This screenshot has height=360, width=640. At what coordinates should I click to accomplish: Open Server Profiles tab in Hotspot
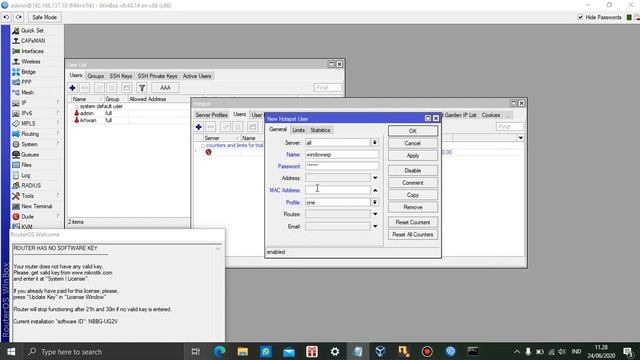[211, 115]
